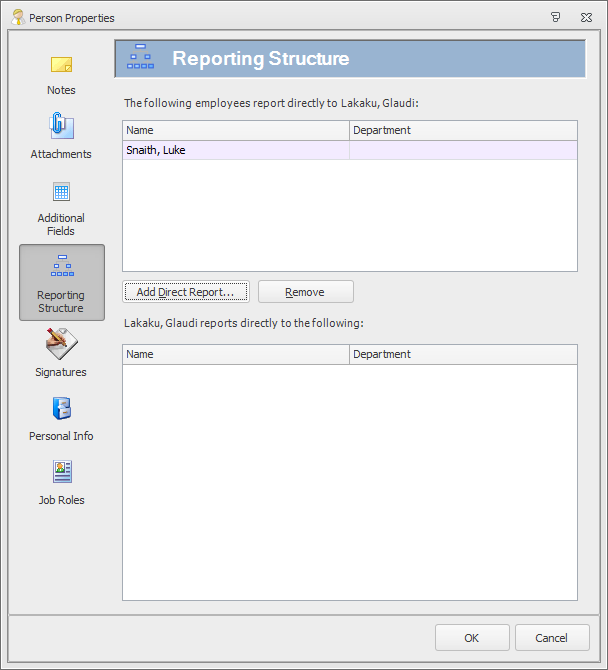Click the Attachments label in sidebar

coord(61,154)
